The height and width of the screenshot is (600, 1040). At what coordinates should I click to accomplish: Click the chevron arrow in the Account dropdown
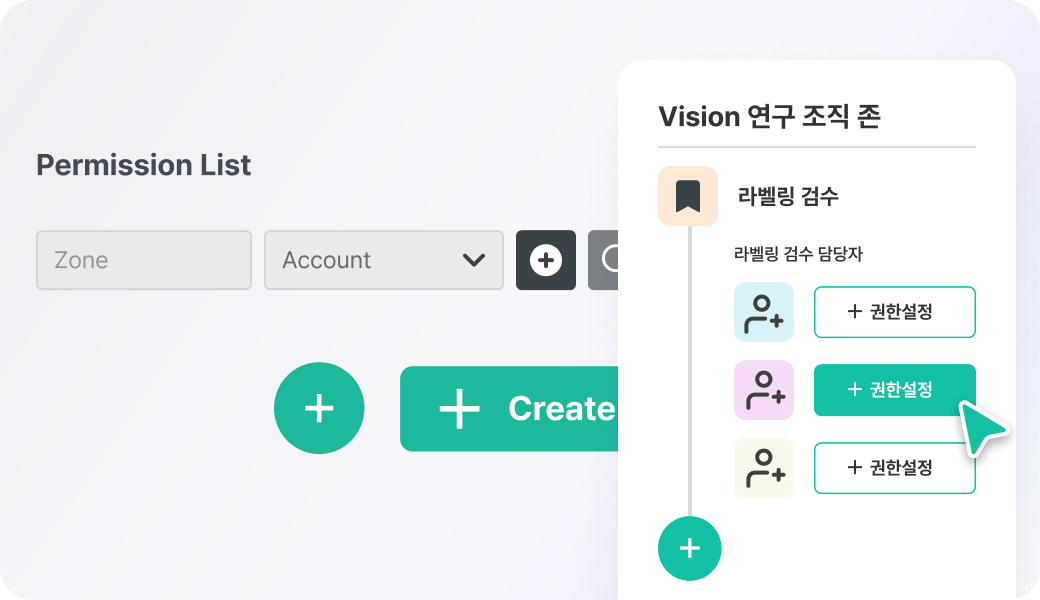coord(474,260)
